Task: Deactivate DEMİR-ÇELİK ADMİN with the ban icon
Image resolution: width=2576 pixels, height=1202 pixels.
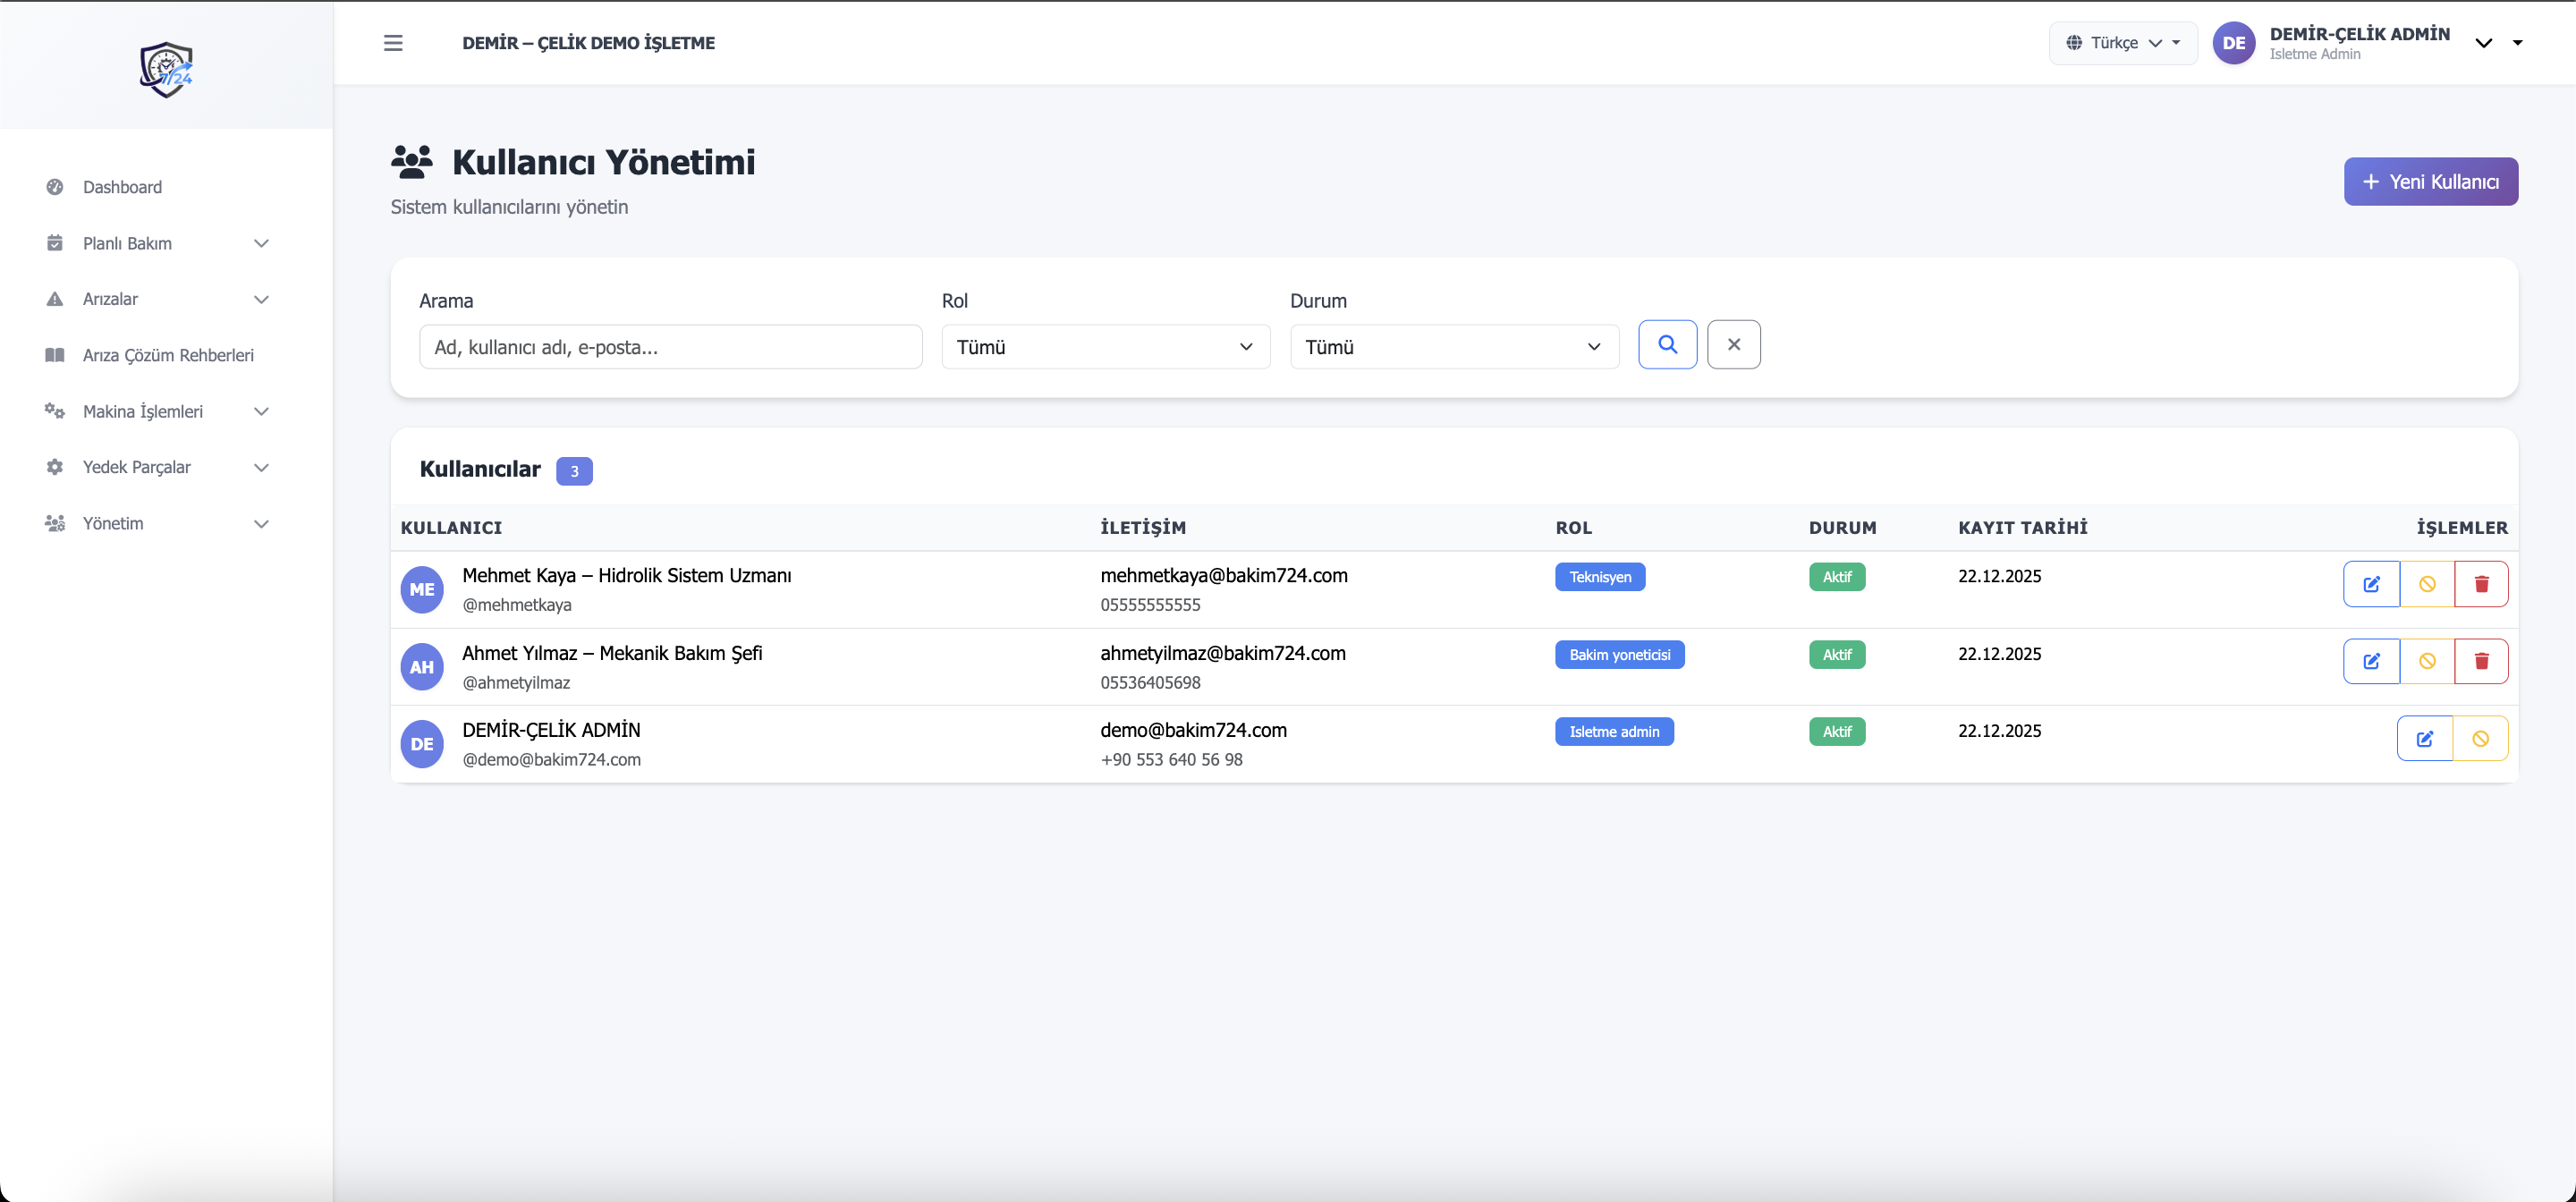Action: 2480,739
